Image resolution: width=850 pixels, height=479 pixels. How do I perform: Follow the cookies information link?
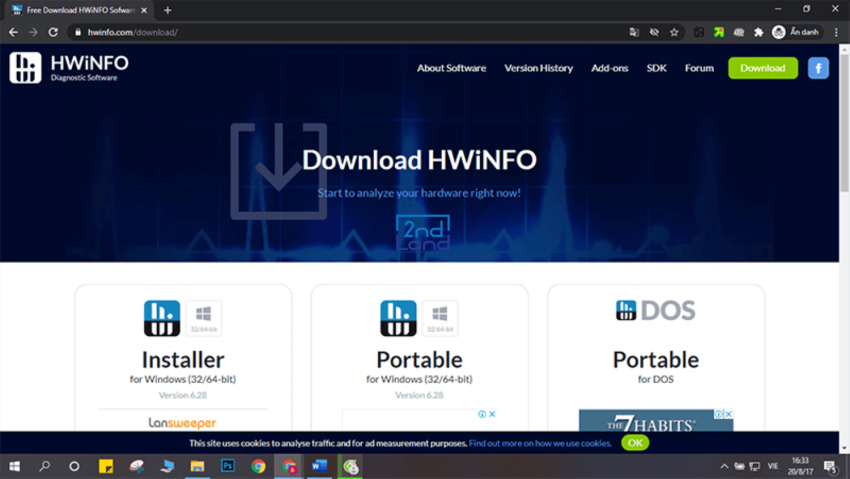[540, 443]
